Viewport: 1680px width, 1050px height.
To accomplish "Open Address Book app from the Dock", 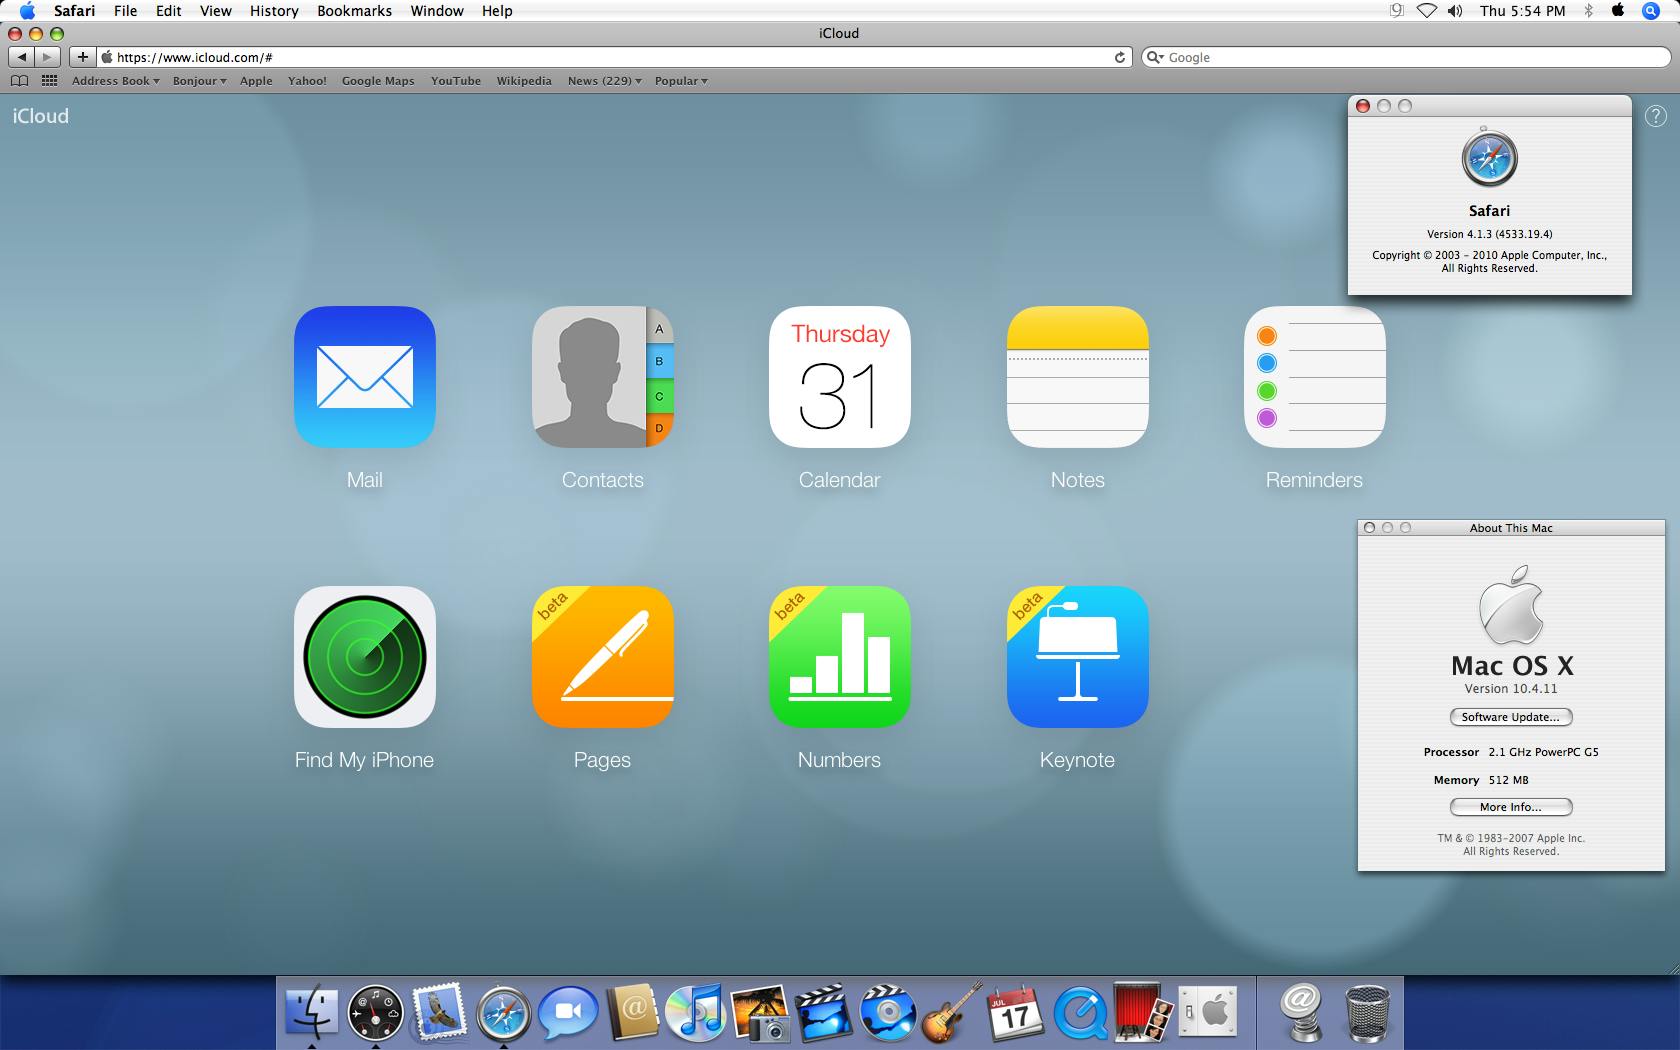I will (x=631, y=1012).
